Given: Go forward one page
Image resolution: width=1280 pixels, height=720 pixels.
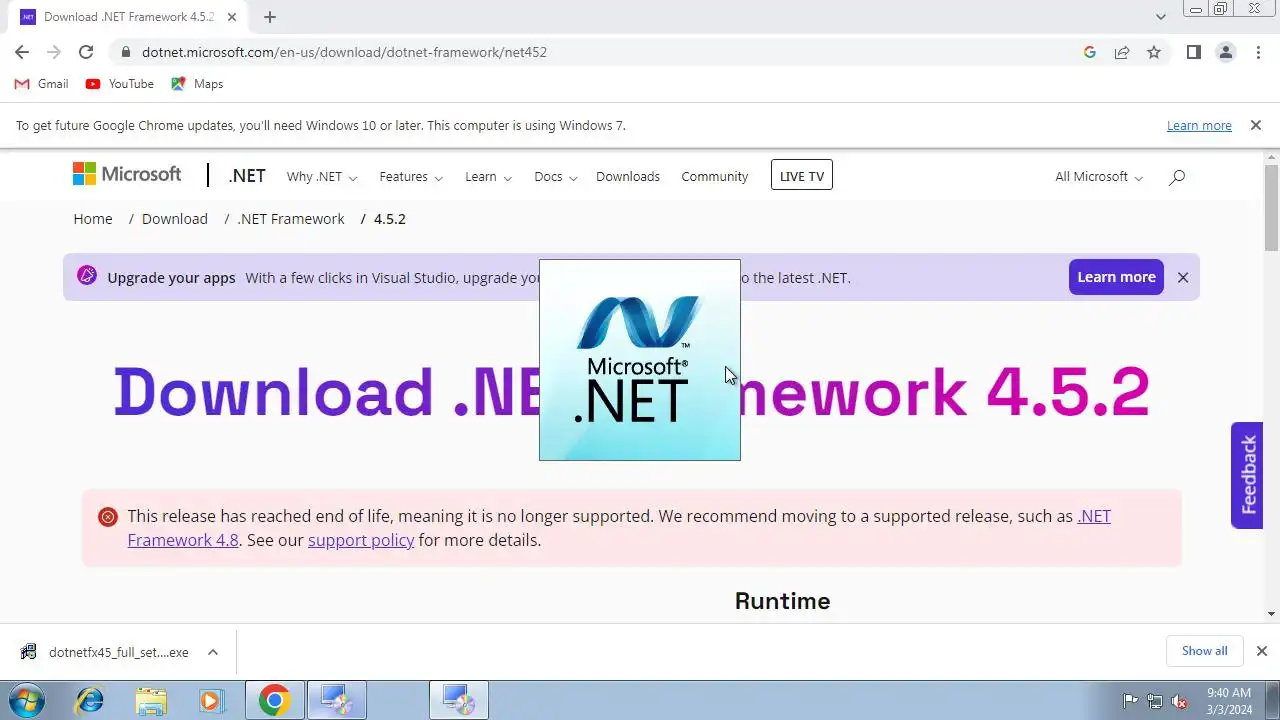Looking at the screenshot, I should 54,52.
